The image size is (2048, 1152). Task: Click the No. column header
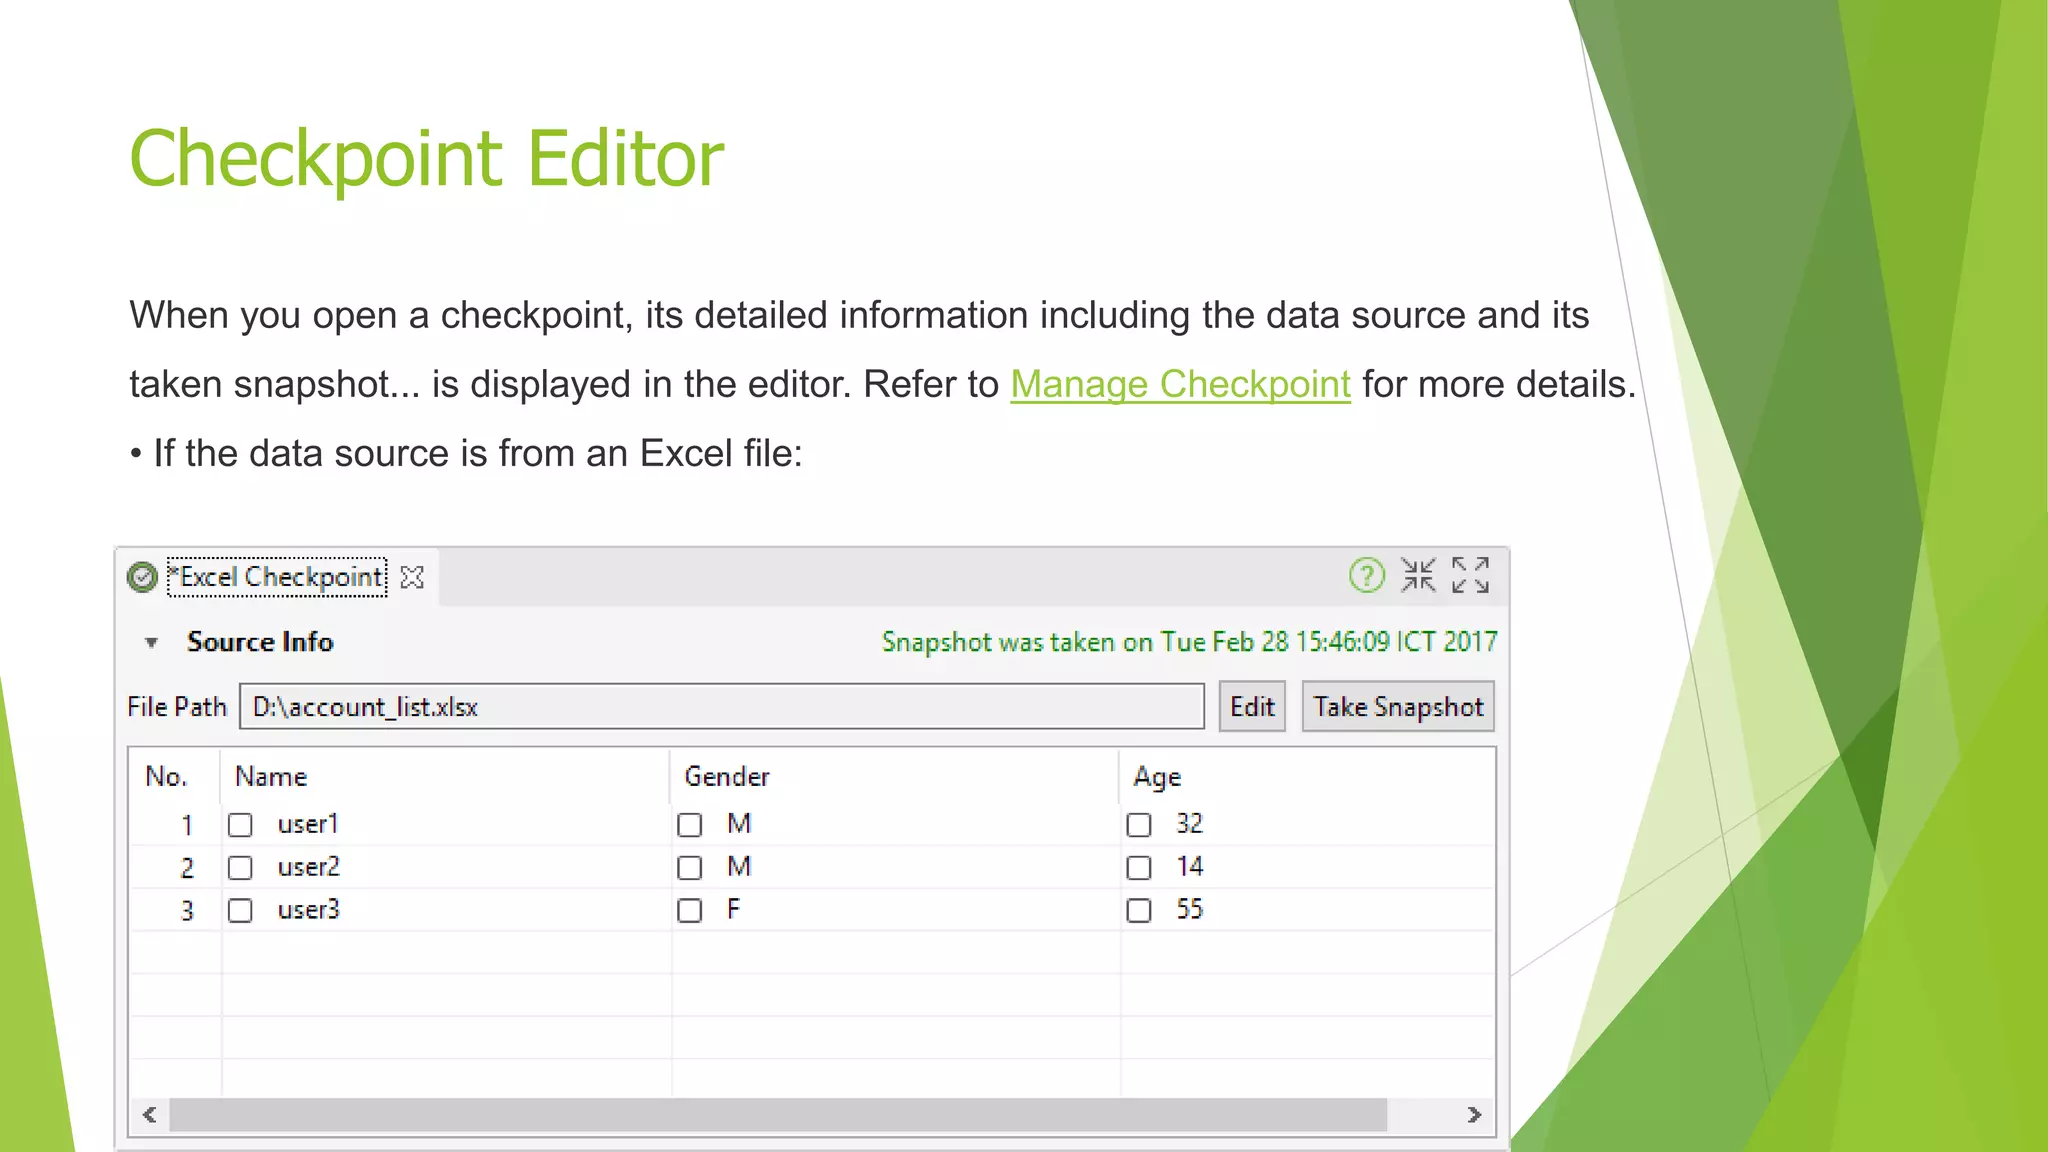(x=175, y=777)
